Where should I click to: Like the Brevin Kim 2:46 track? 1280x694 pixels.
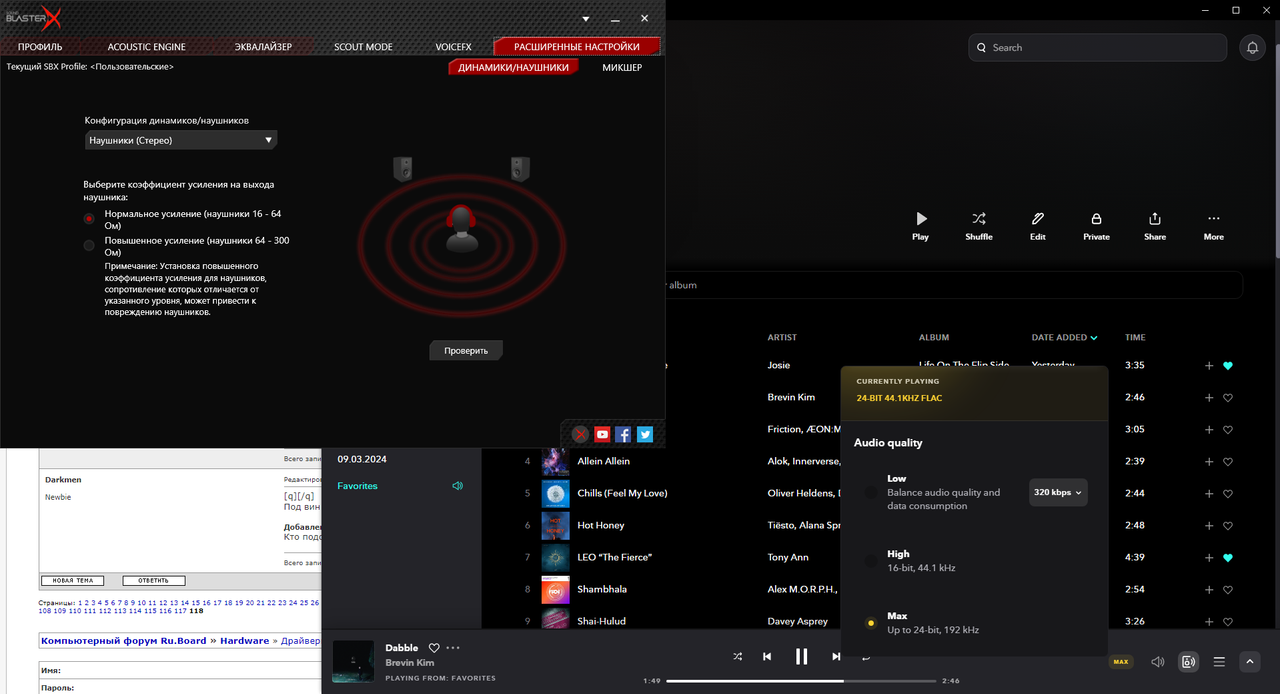(x=1228, y=398)
